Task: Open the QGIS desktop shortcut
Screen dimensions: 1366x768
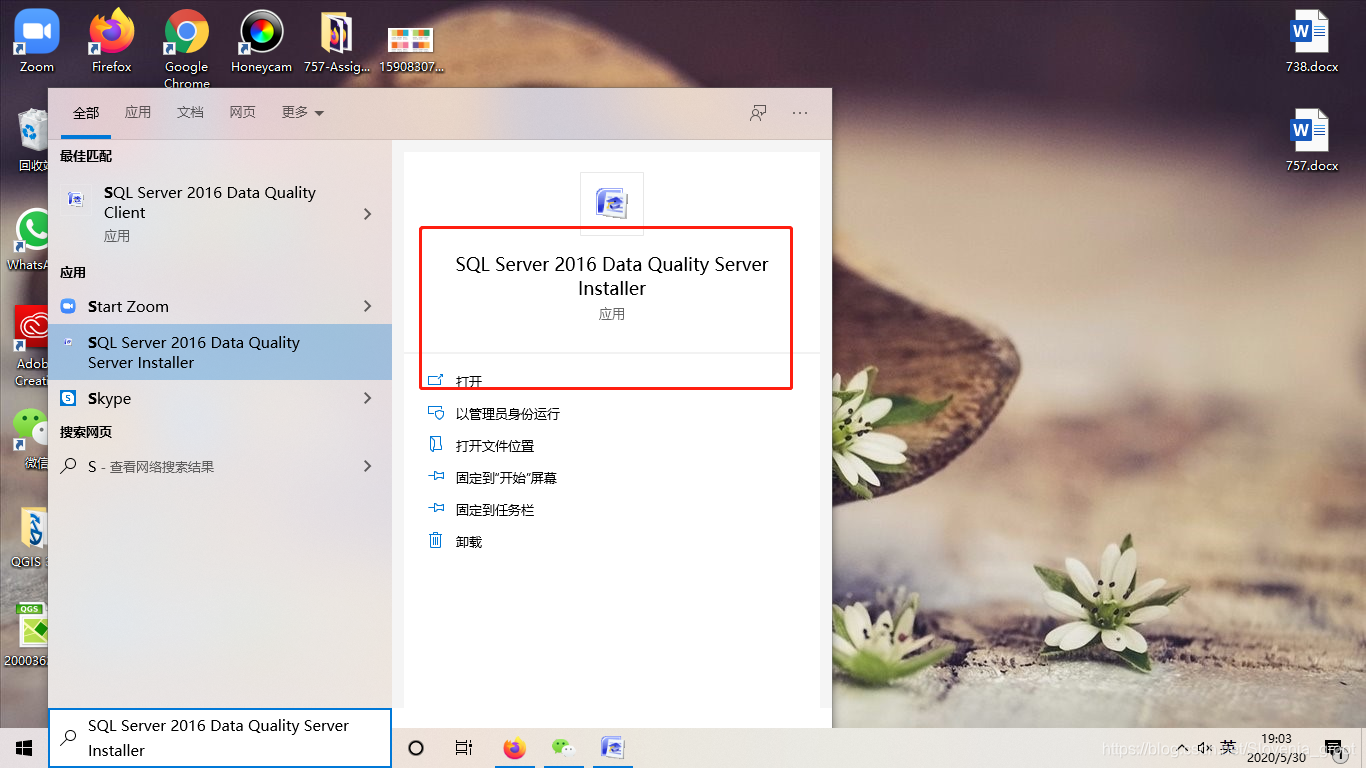Action: pos(33,538)
